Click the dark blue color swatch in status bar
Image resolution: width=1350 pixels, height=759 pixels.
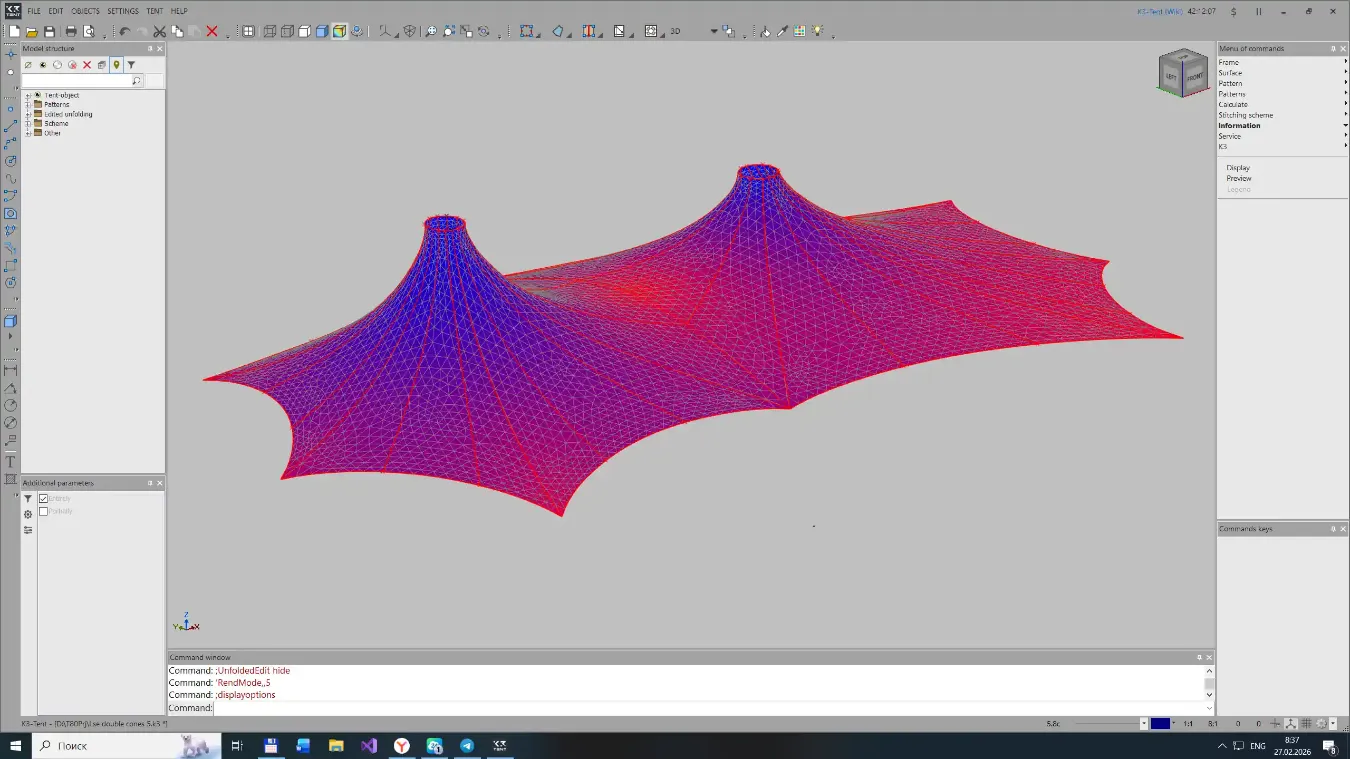[1160, 723]
